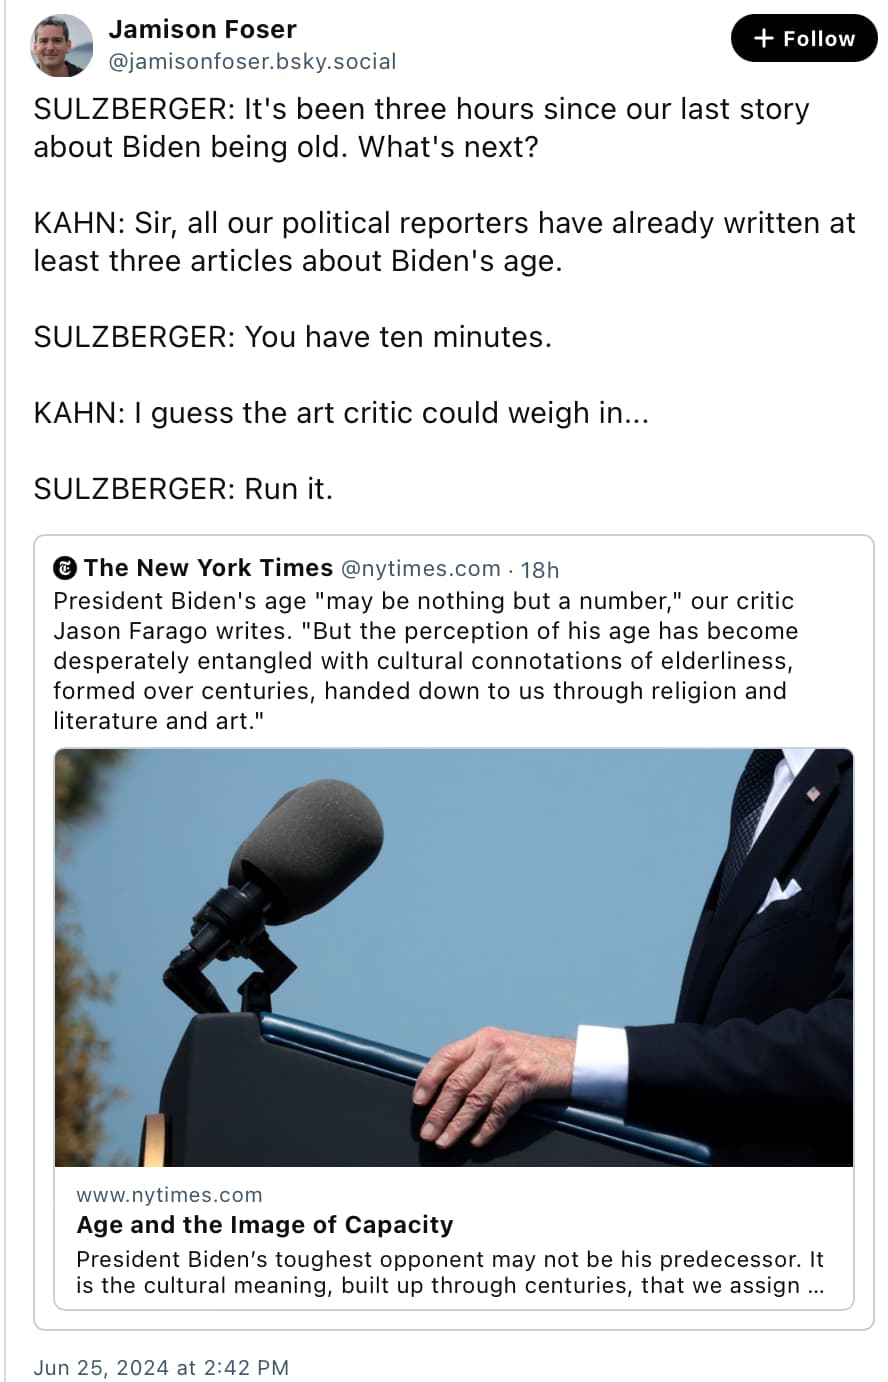Open the @jamisonfoser.bsky.social handle
This screenshot has height=1382, width=888.
[x=252, y=62]
